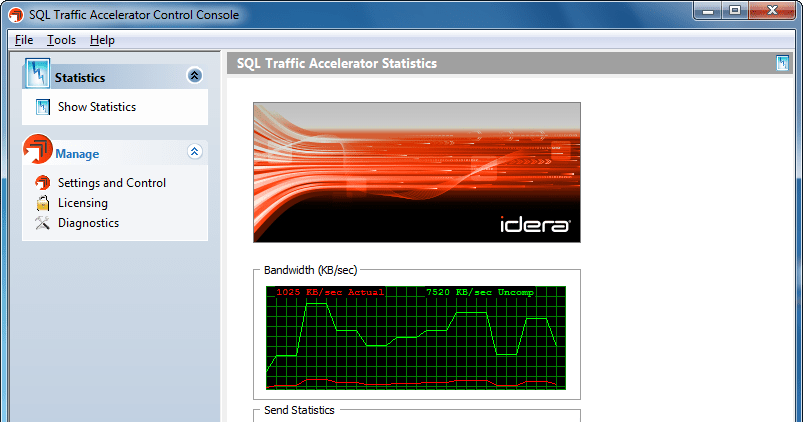Click the Settings and Control icon
Screen dimensions: 803x422
coord(43,182)
